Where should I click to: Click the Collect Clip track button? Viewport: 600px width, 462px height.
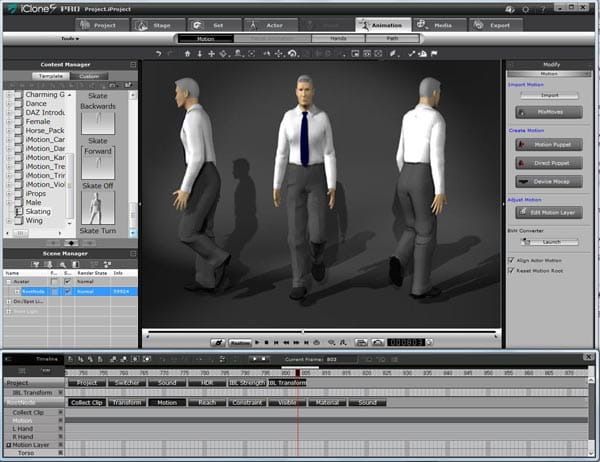point(87,402)
